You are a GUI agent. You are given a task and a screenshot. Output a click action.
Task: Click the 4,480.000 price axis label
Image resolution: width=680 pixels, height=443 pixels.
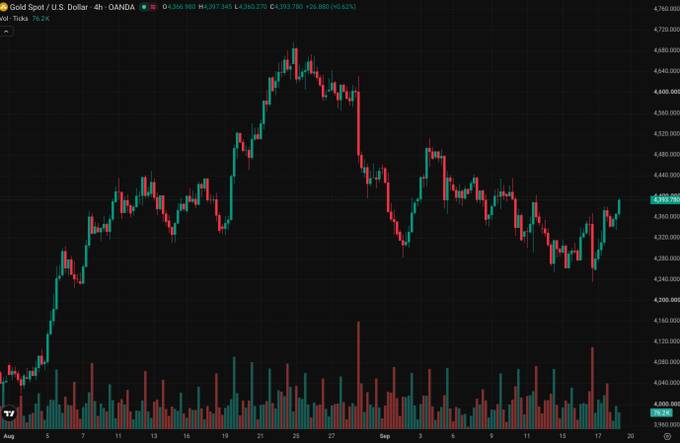click(666, 154)
